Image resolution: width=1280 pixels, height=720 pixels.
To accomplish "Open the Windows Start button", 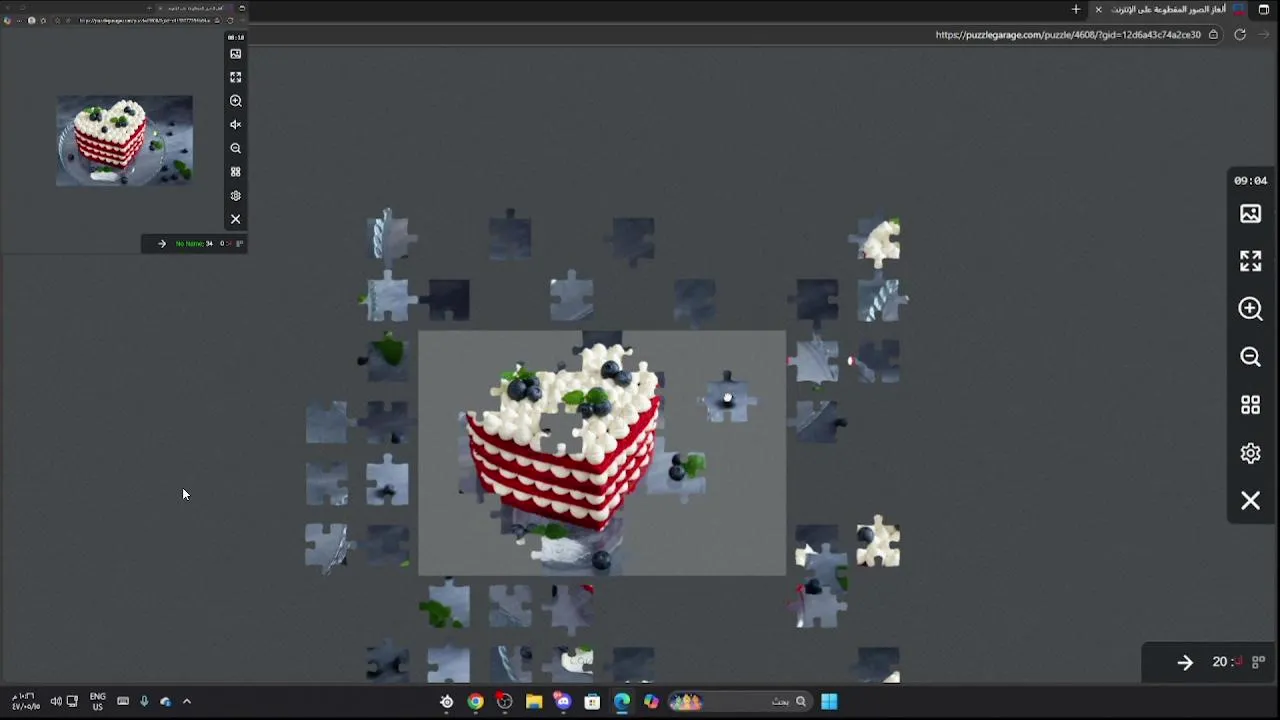I will (829, 702).
